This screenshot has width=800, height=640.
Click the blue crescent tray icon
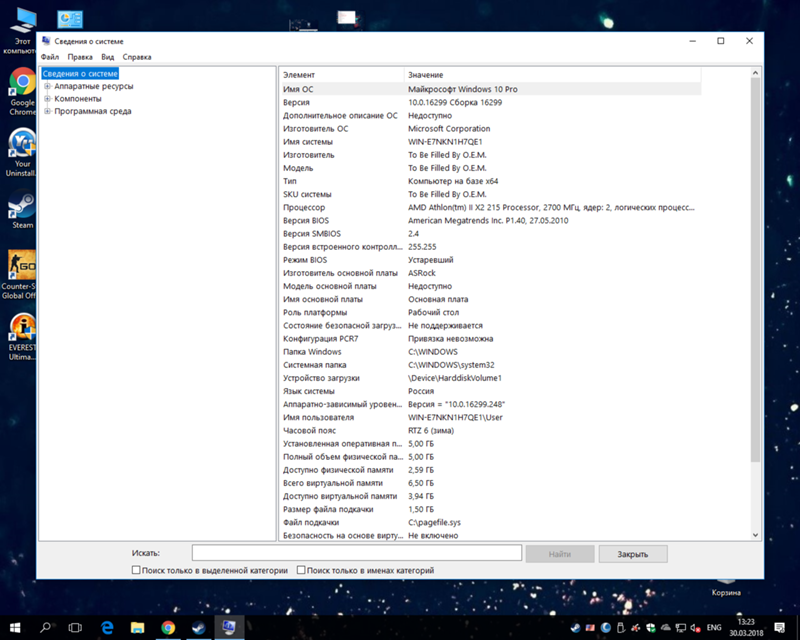tap(606, 628)
